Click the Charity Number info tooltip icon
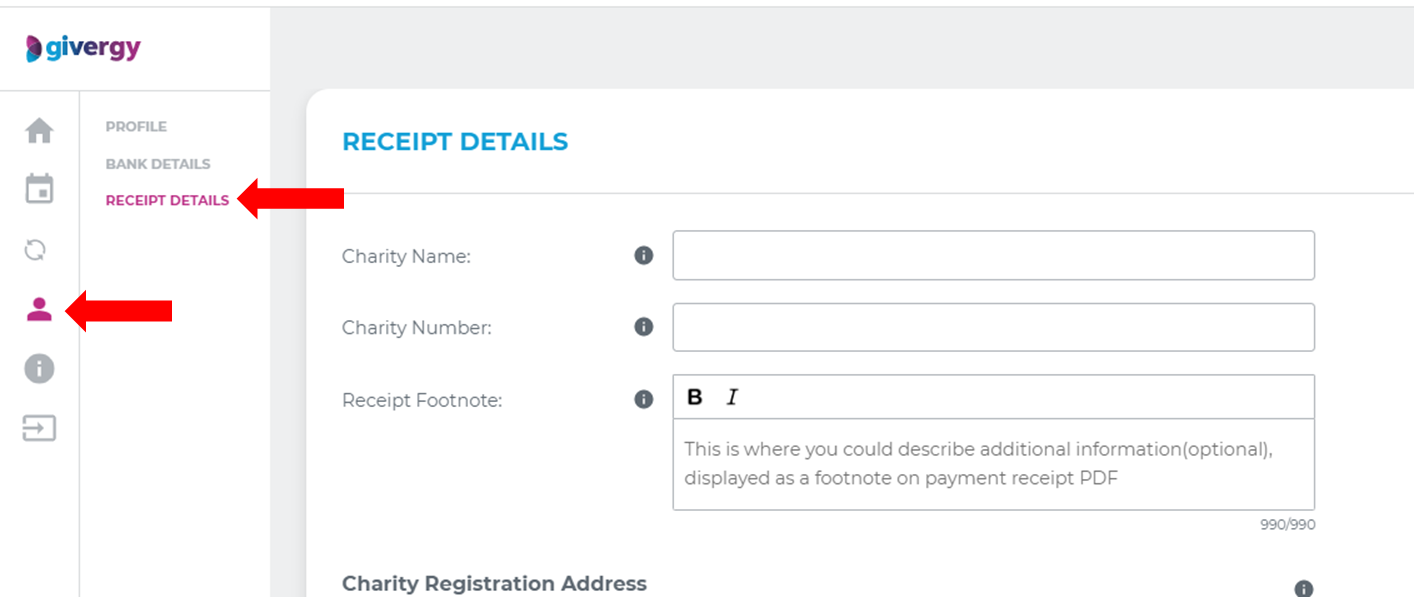 pyautogui.click(x=643, y=327)
